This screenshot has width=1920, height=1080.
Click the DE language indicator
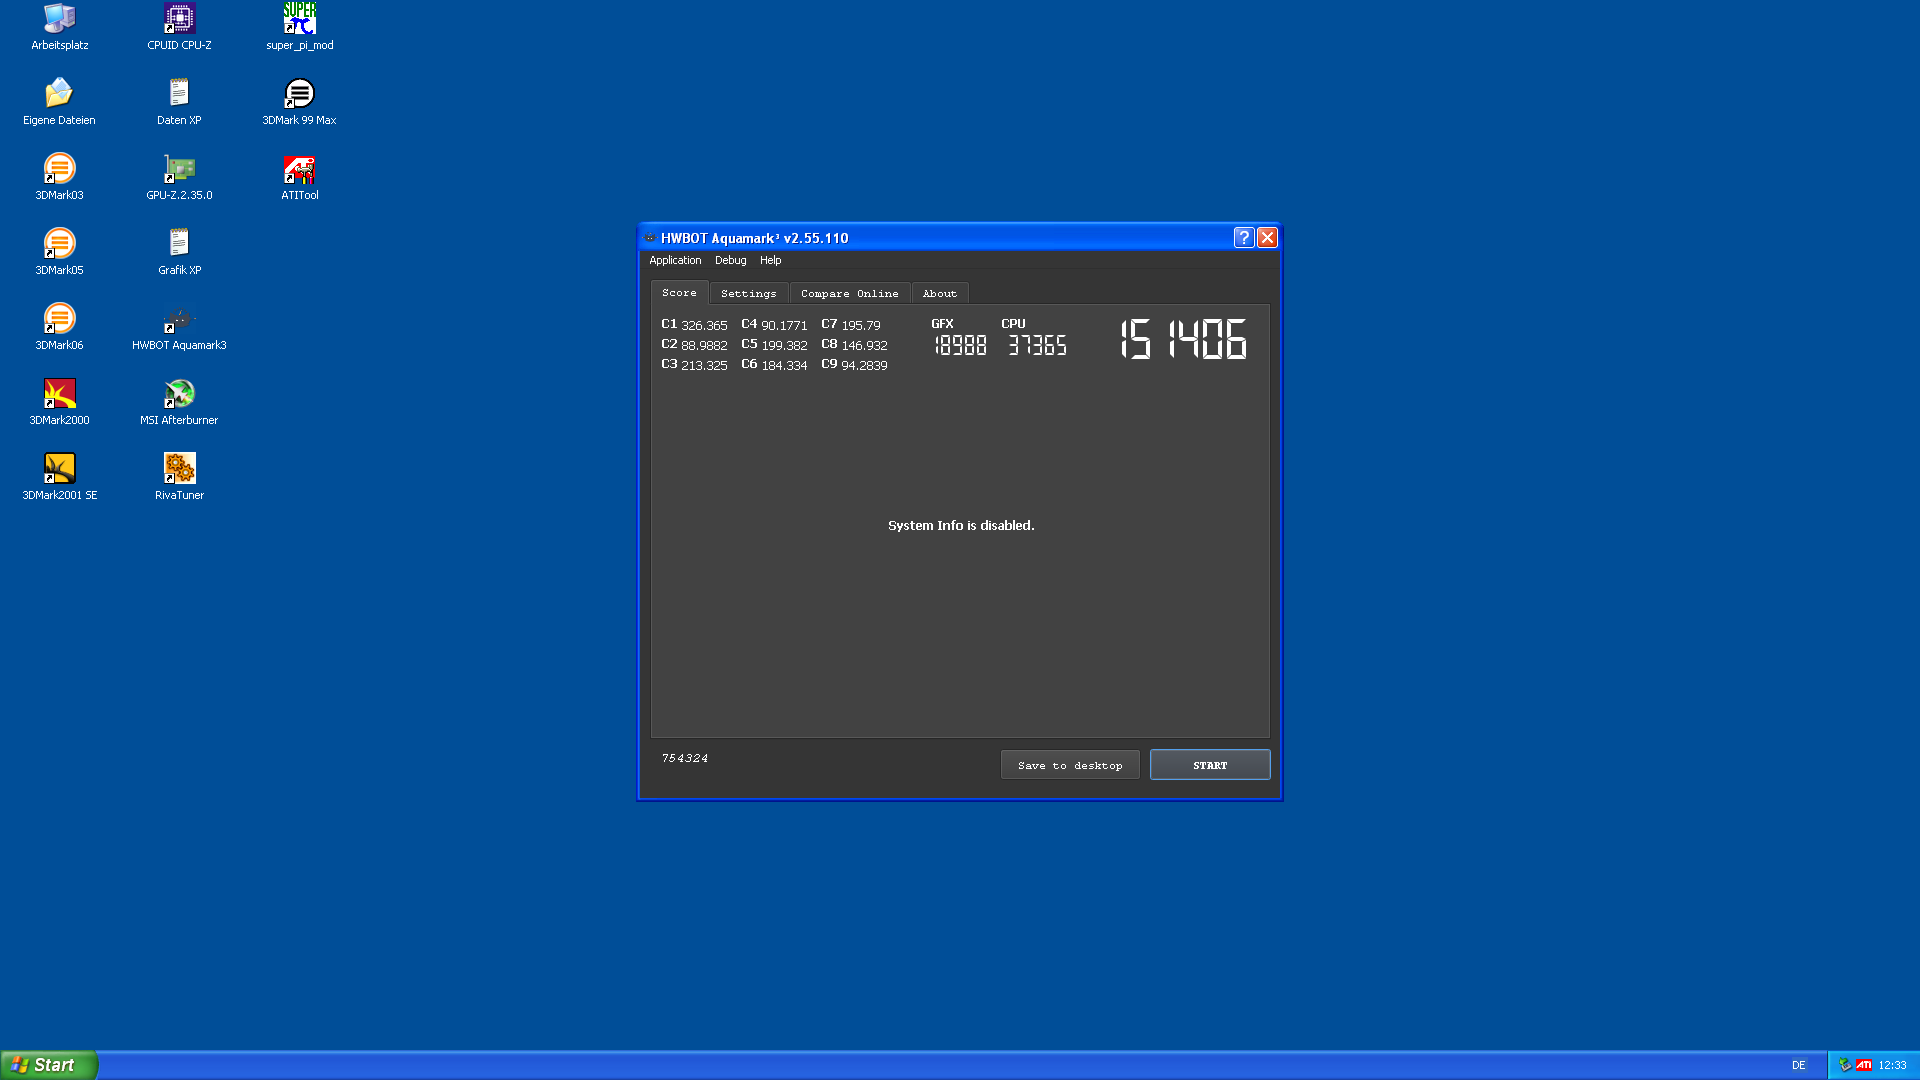(x=1799, y=1065)
